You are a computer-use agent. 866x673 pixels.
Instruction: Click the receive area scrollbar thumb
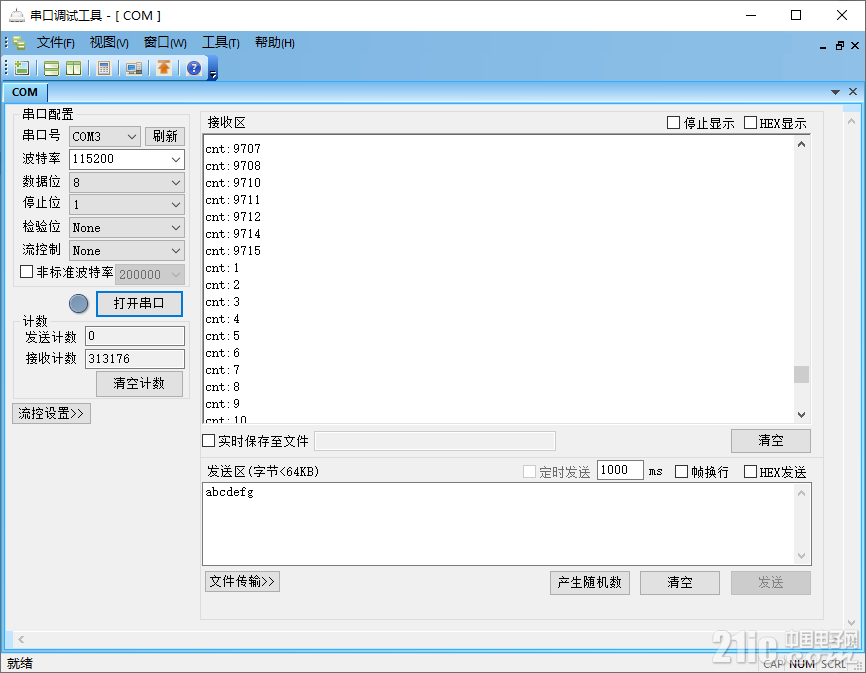point(801,374)
